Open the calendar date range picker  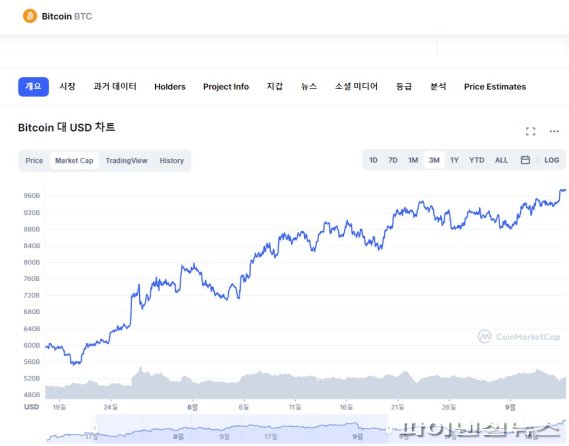(525, 160)
